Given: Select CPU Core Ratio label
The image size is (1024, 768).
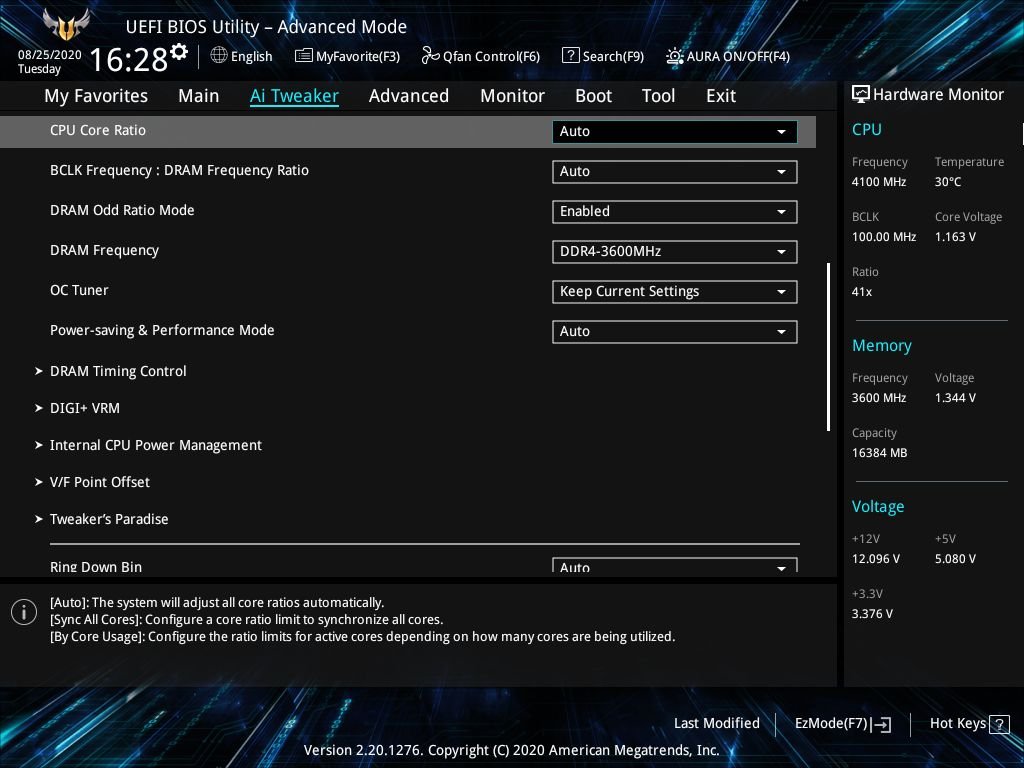Looking at the screenshot, I should coord(98,131).
